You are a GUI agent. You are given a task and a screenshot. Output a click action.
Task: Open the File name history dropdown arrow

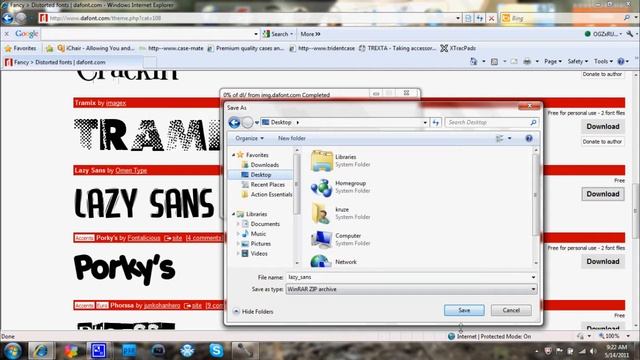coord(533,277)
